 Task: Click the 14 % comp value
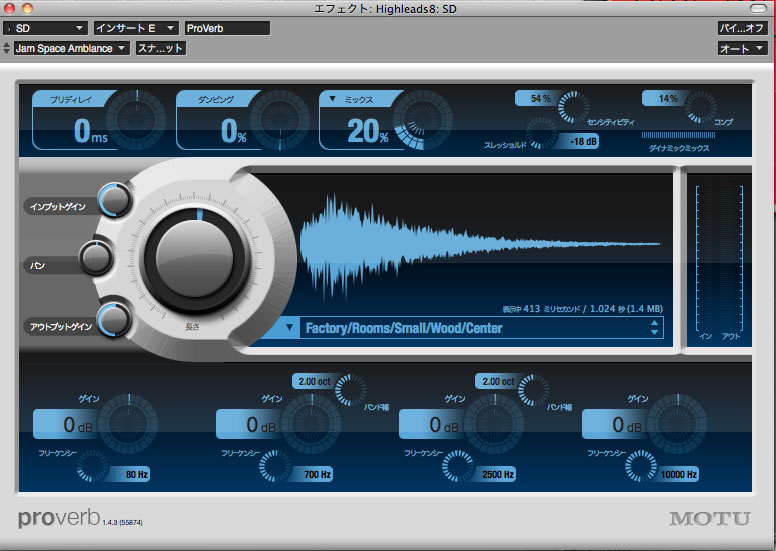point(667,99)
